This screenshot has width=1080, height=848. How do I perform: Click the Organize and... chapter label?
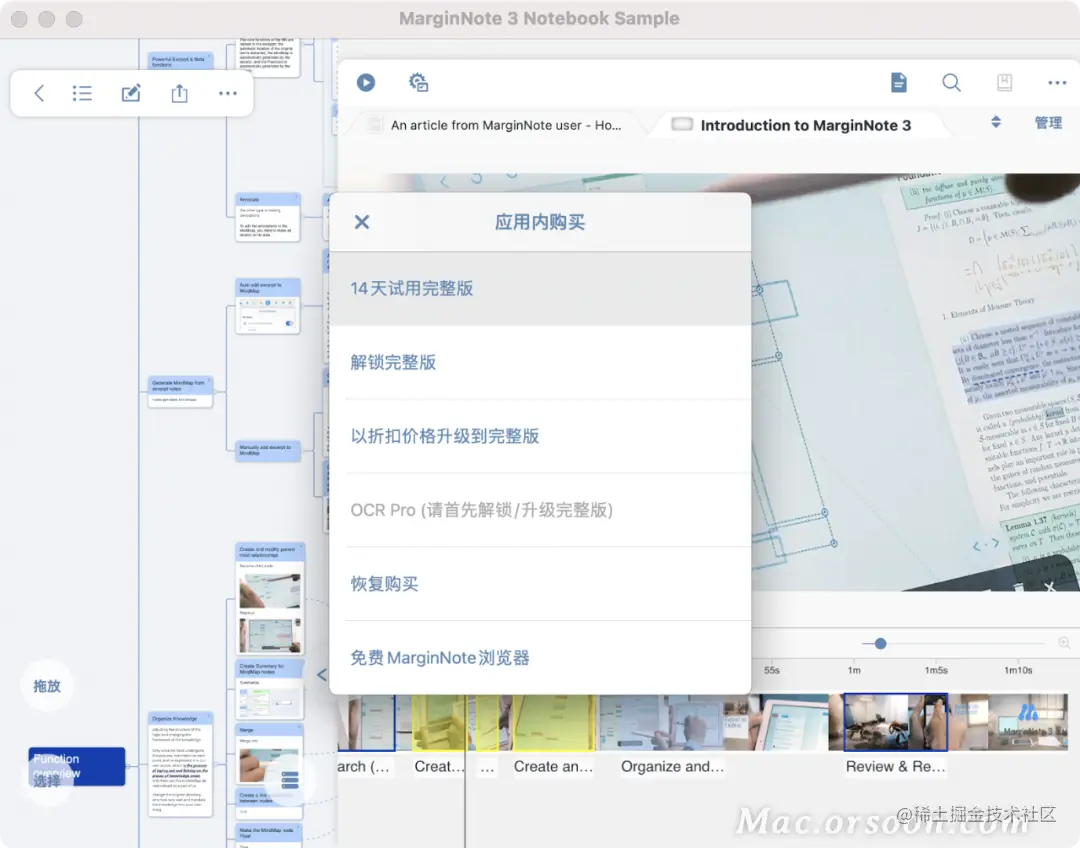pos(672,766)
